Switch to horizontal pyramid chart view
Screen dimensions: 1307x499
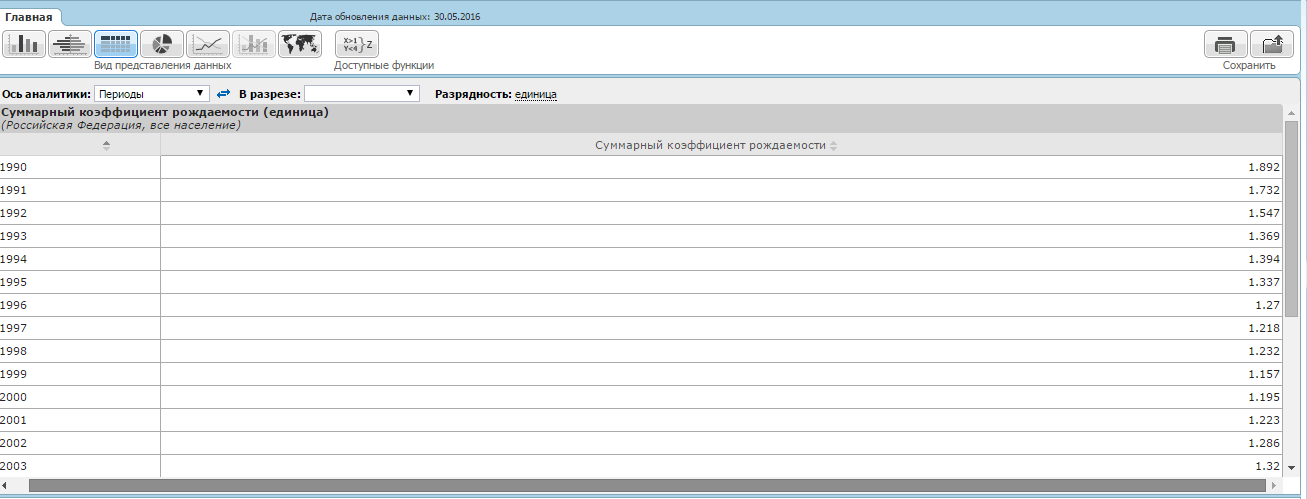[x=70, y=44]
